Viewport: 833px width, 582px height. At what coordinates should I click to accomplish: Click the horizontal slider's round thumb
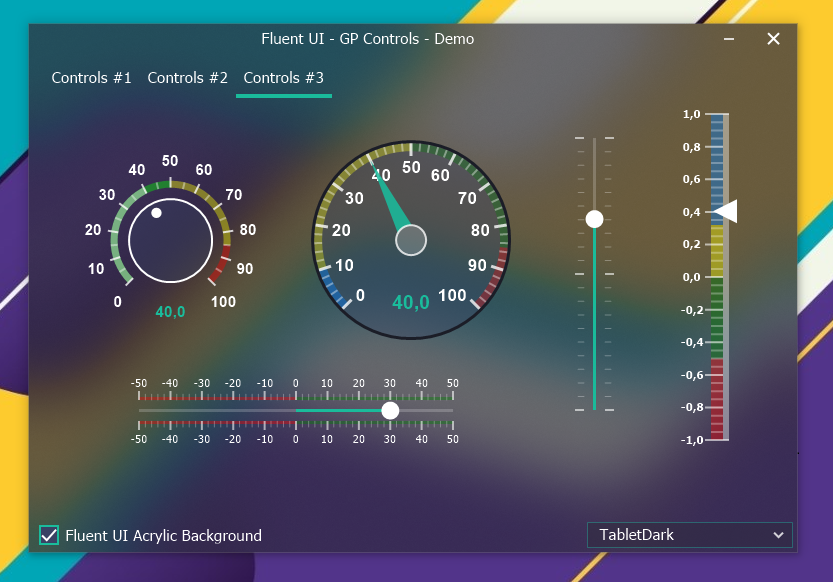tap(390, 410)
